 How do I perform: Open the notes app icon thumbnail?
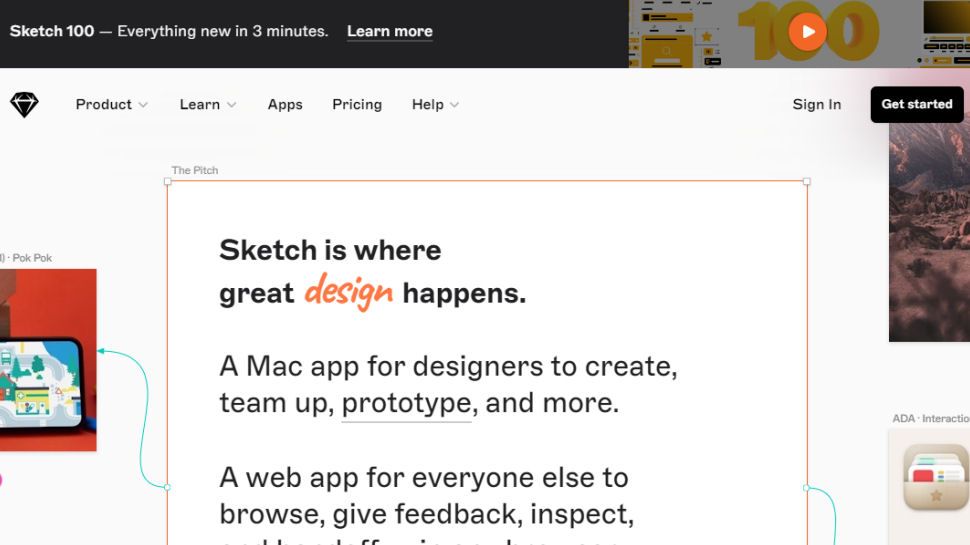tap(935, 476)
